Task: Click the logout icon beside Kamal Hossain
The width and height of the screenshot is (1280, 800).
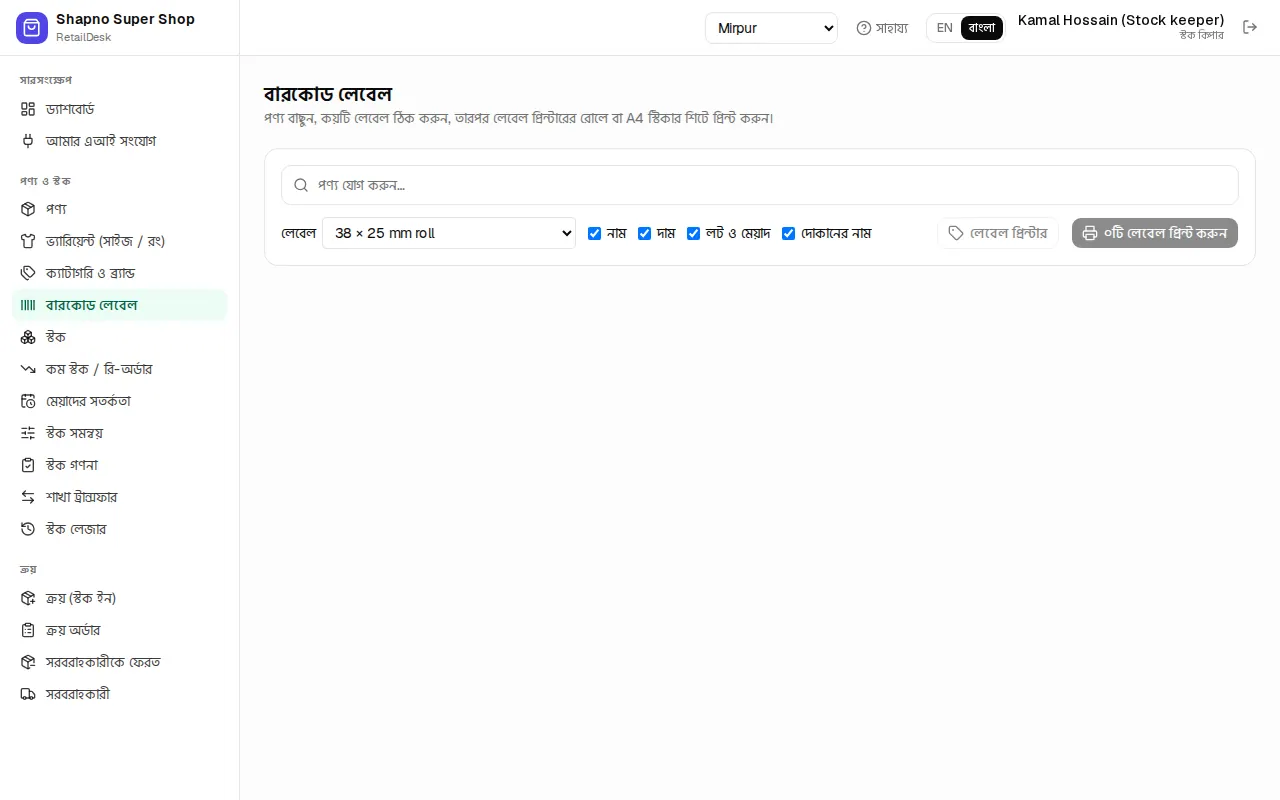Action: pos(1250,27)
